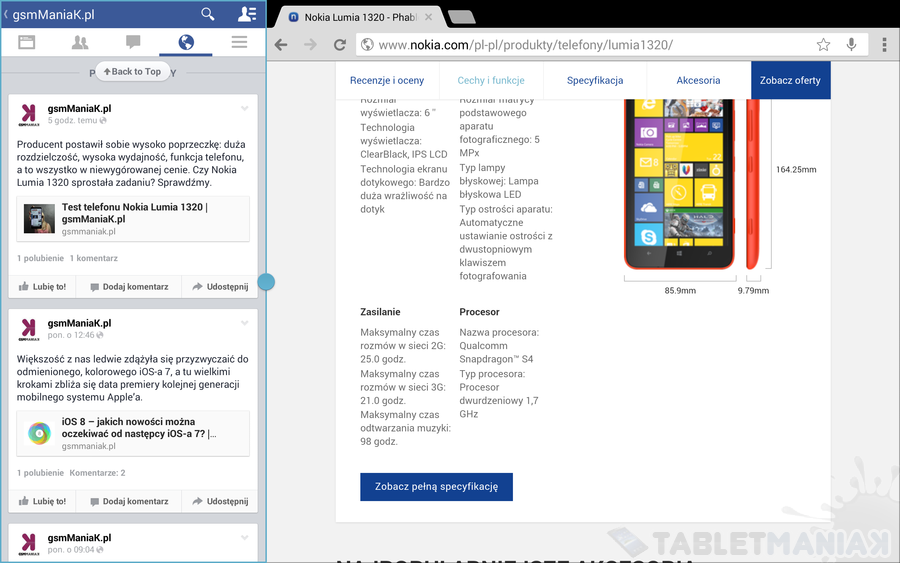The height and width of the screenshot is (563, 900).
Task: Open Facebook messages tab icon
Action: pos(133,42)
